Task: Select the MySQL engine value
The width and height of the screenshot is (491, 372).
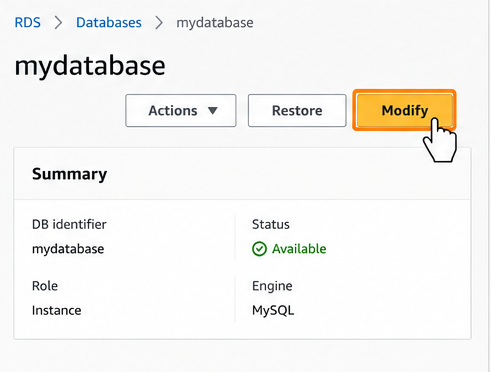Action: (x=273, y=311)
